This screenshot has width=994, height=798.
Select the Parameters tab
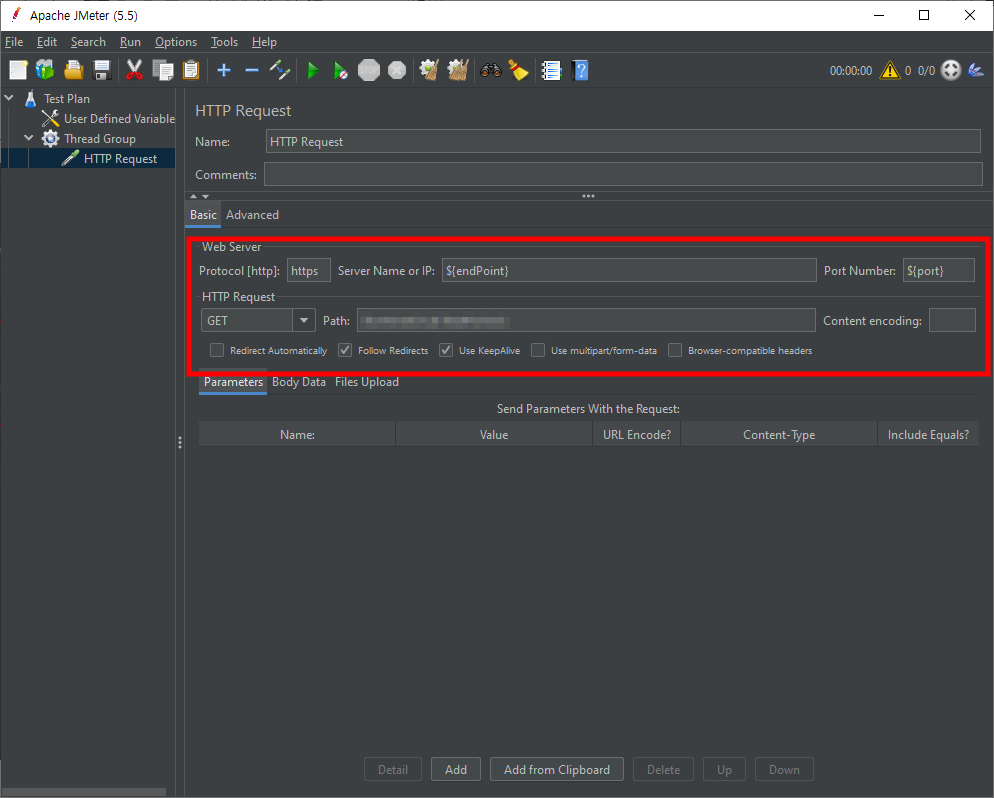[233, 382]
